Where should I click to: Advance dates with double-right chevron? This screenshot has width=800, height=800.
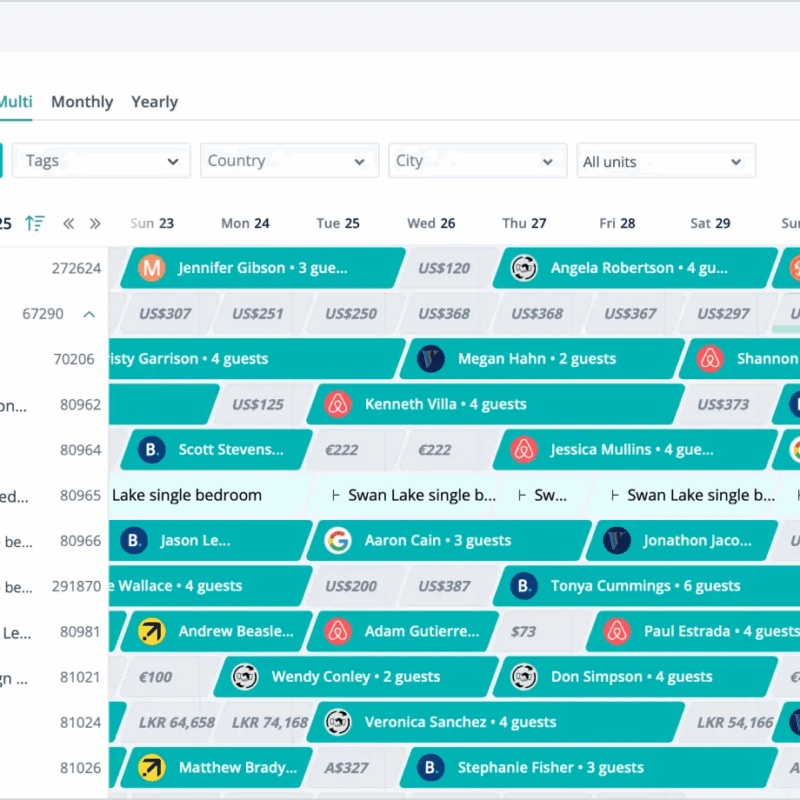95,223
